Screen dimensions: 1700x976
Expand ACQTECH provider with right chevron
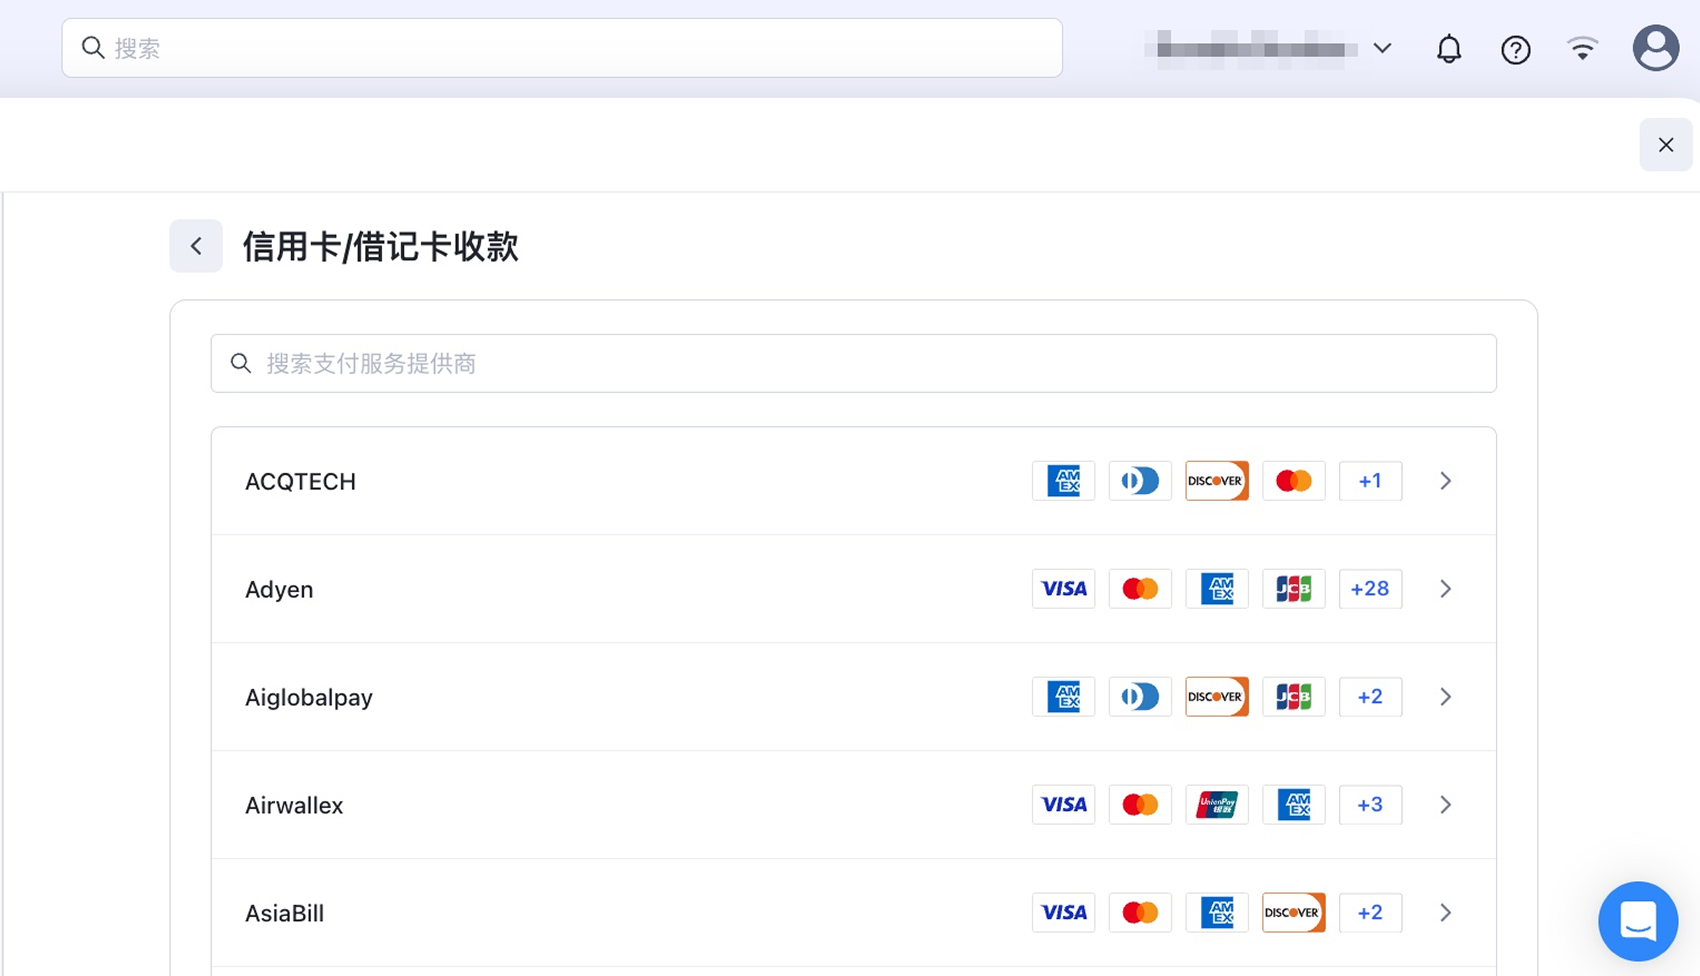[1445, 481]
